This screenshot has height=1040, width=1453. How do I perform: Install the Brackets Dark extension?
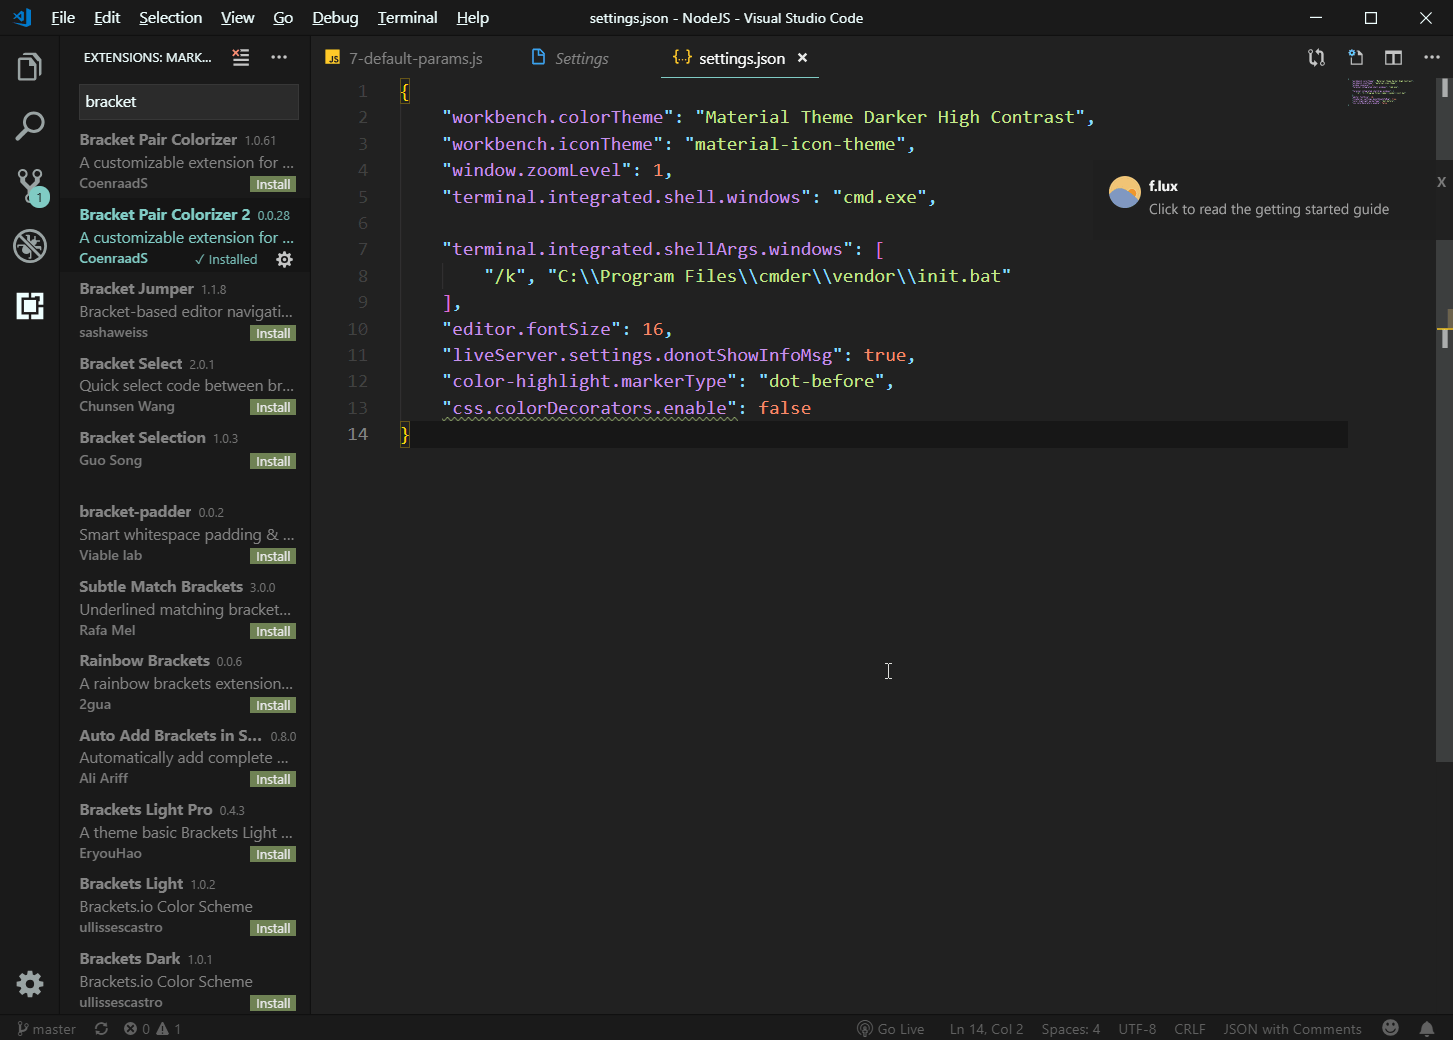[x=273, y=1003]
